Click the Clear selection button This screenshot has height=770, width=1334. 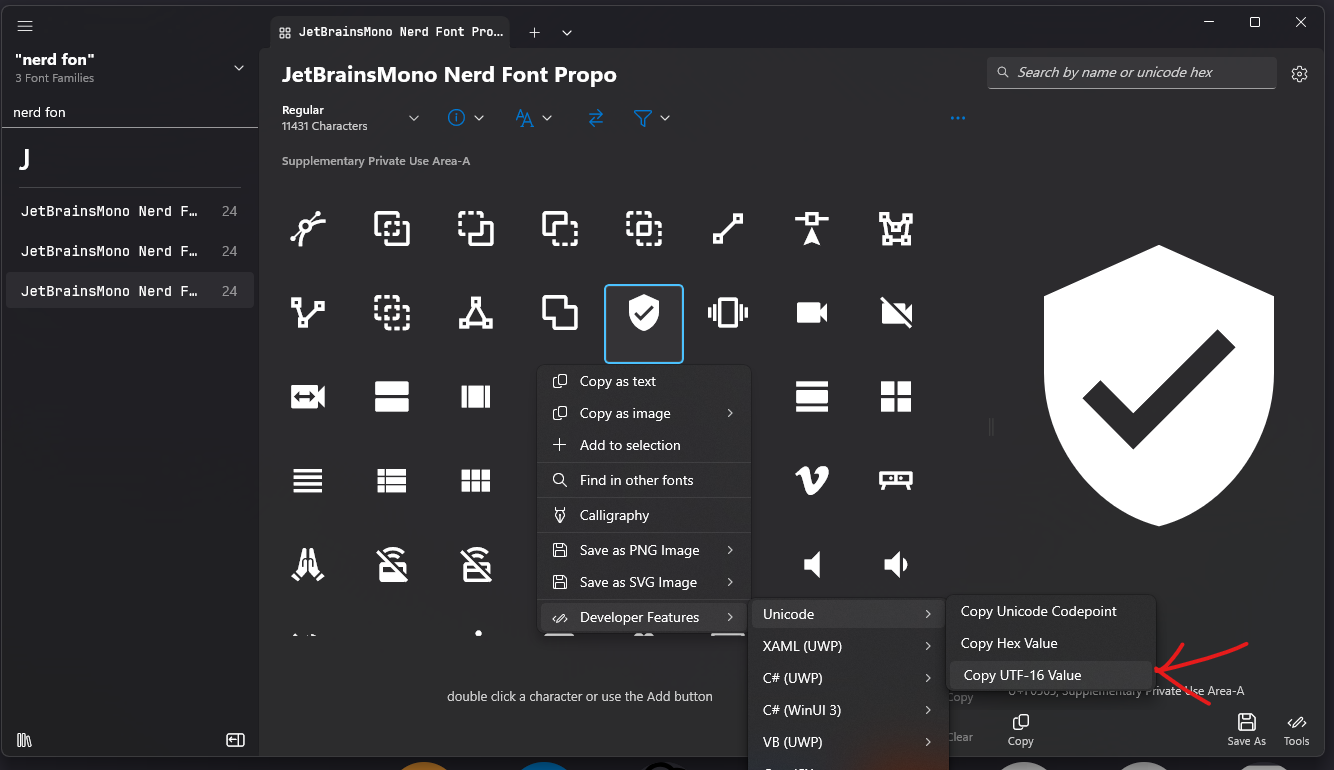[959, 735]
